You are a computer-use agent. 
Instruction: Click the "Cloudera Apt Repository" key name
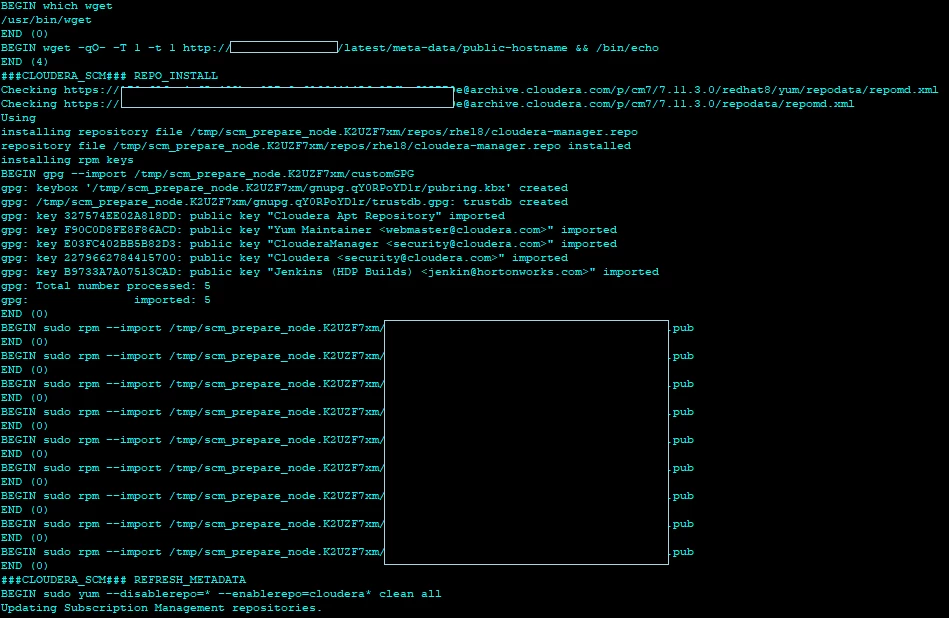355,216
